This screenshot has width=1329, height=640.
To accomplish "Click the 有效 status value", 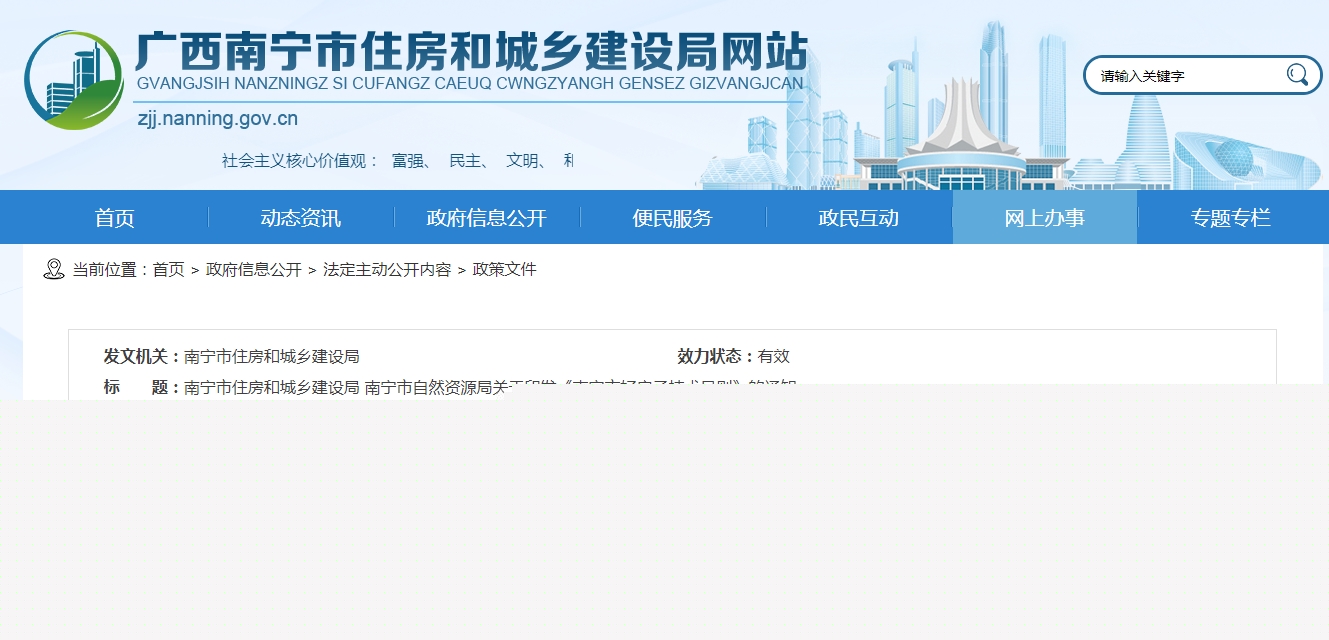I will point(774,356).
